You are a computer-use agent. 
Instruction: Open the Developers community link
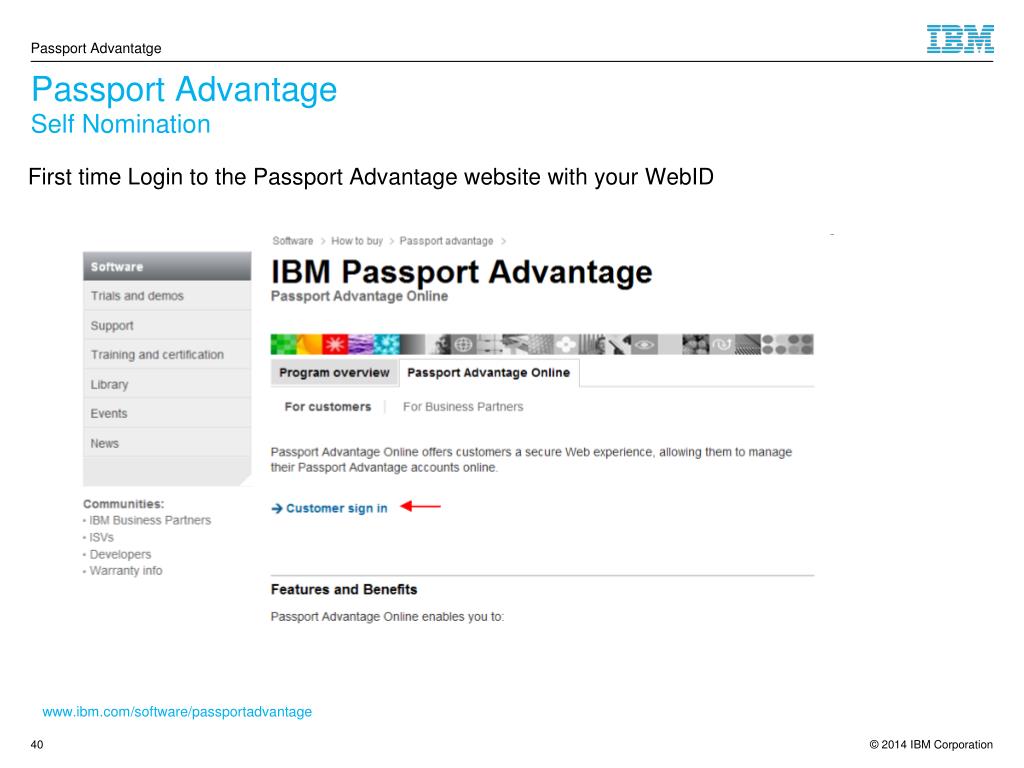click(x=120, y=554)
